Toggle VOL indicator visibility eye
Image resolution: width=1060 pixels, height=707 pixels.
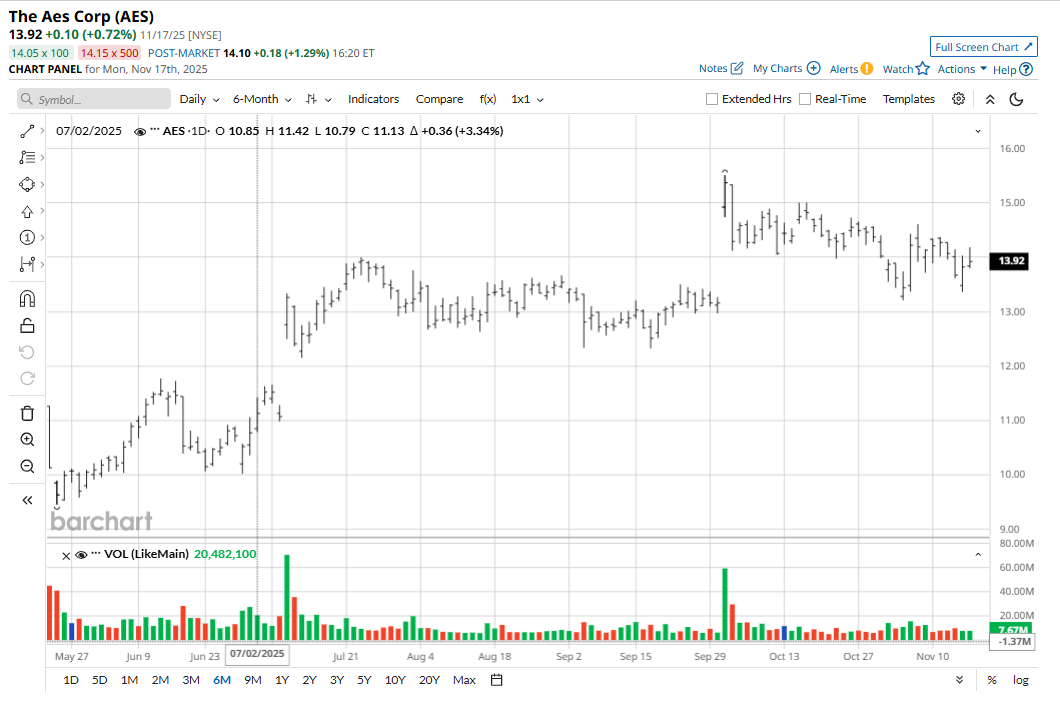81,555
